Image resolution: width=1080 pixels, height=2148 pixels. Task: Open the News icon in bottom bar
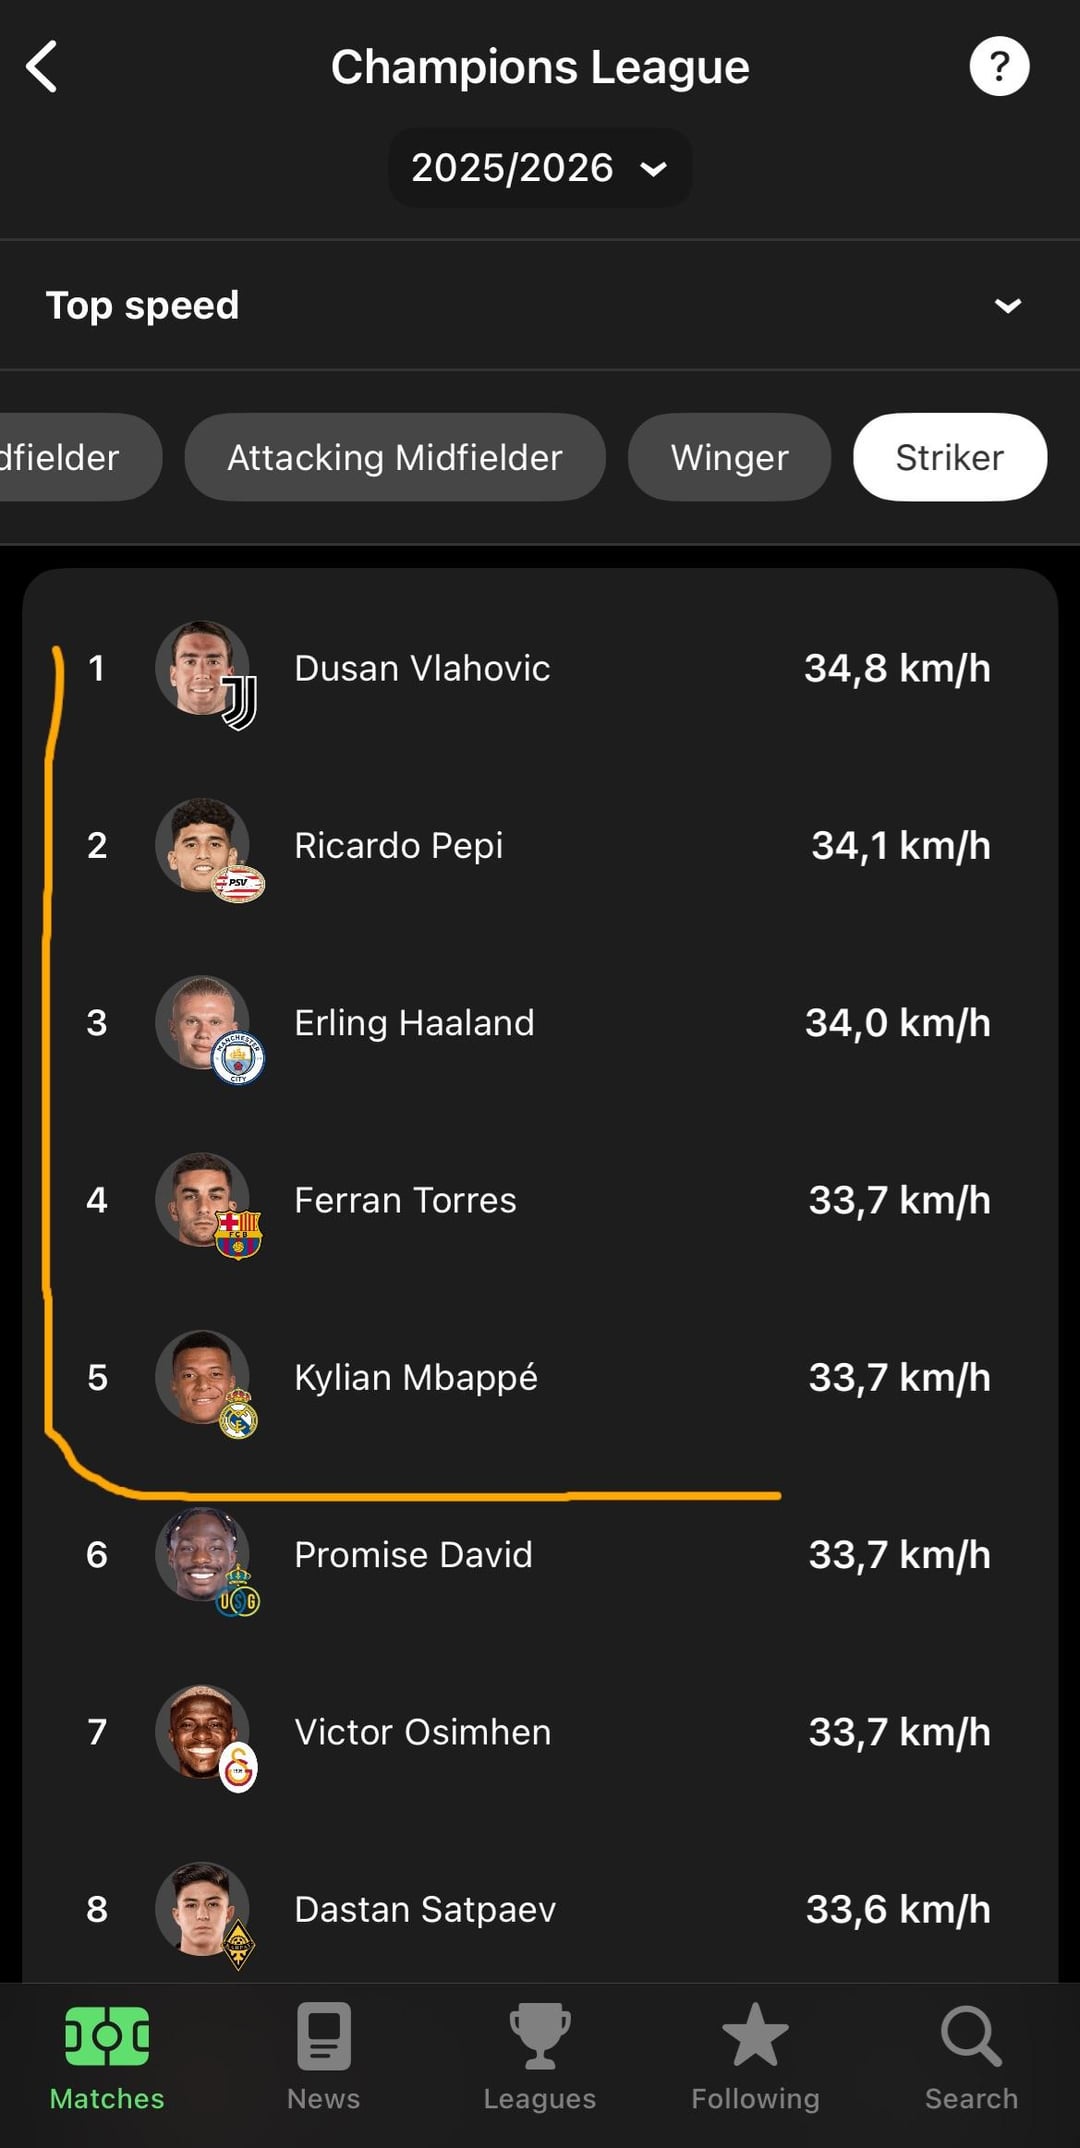click(323, 2038)
